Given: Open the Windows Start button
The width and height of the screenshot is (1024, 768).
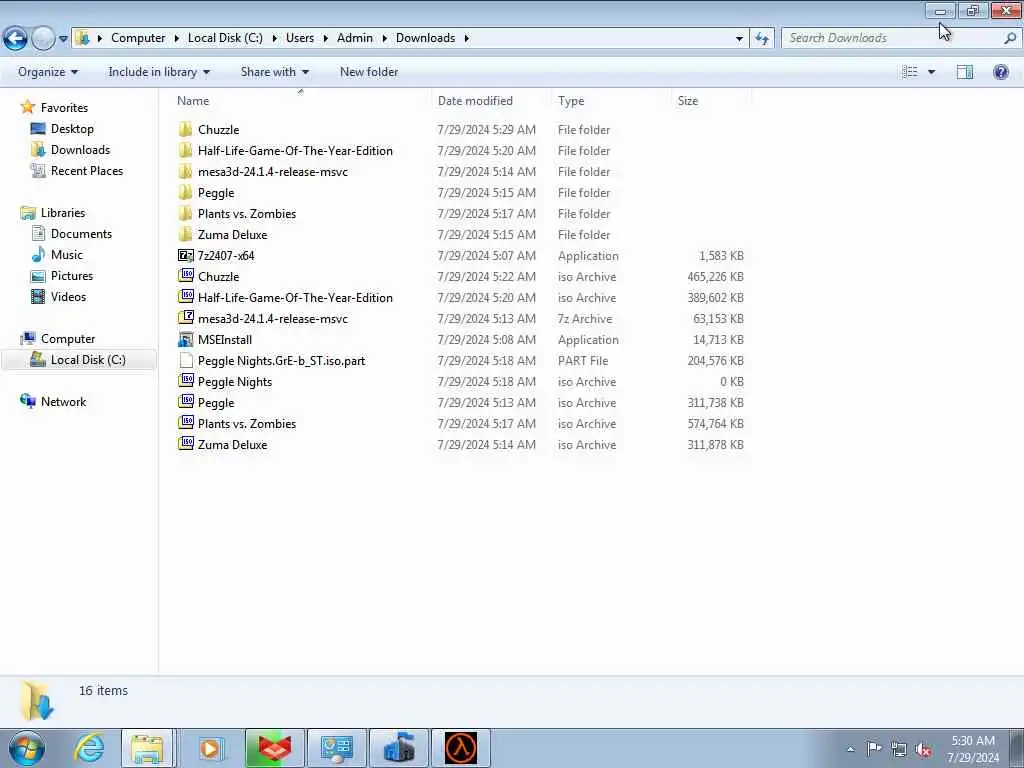Looking at the screenshot, I should tap(27, 748).
